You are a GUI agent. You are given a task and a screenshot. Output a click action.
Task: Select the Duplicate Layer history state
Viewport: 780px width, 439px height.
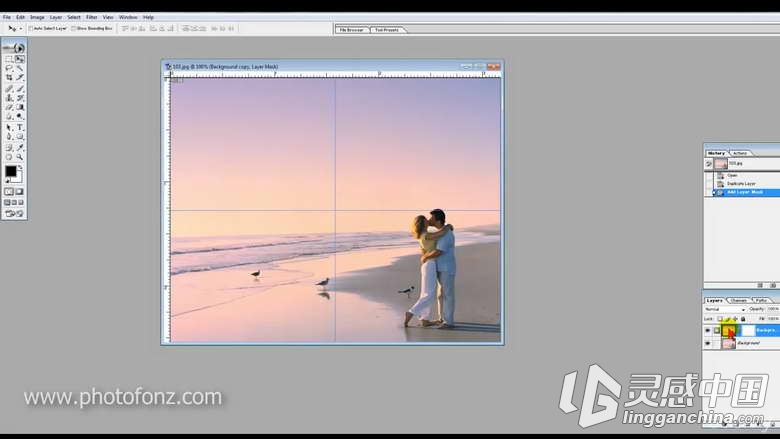(x=746, y=183)
